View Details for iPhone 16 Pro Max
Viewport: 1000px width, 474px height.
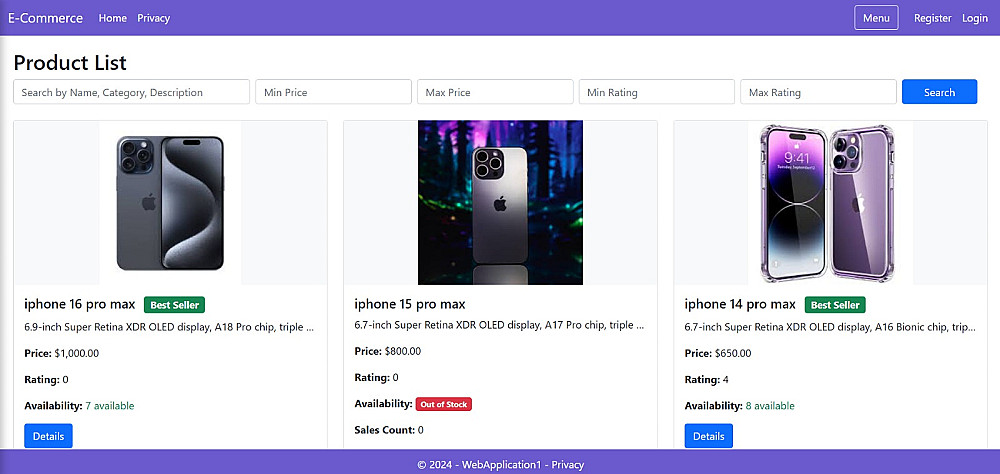[48, 436]
